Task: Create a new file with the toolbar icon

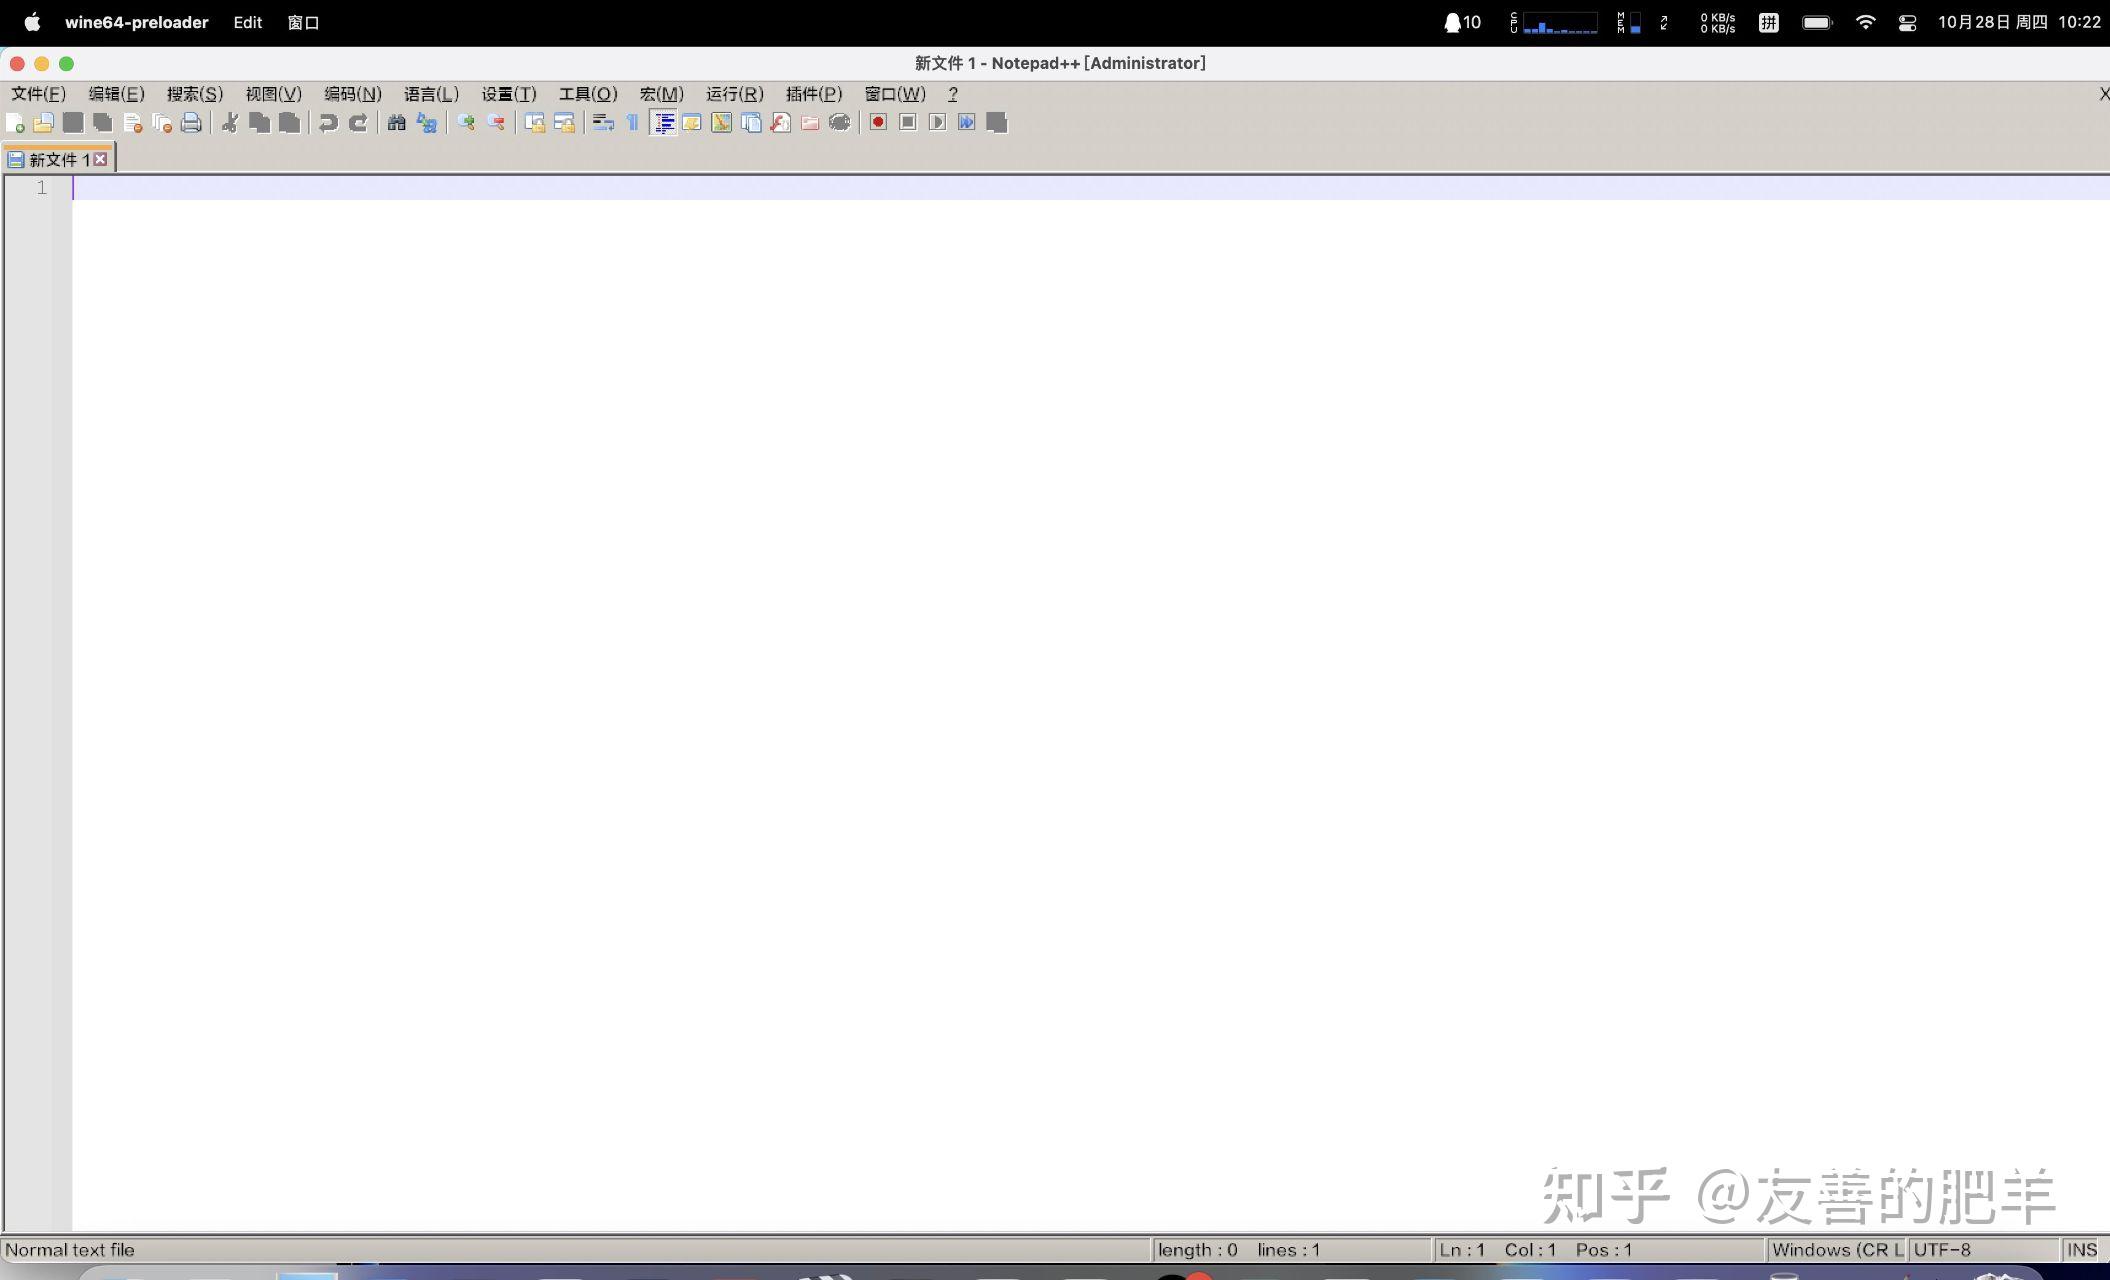Action: tap(16, 122)
